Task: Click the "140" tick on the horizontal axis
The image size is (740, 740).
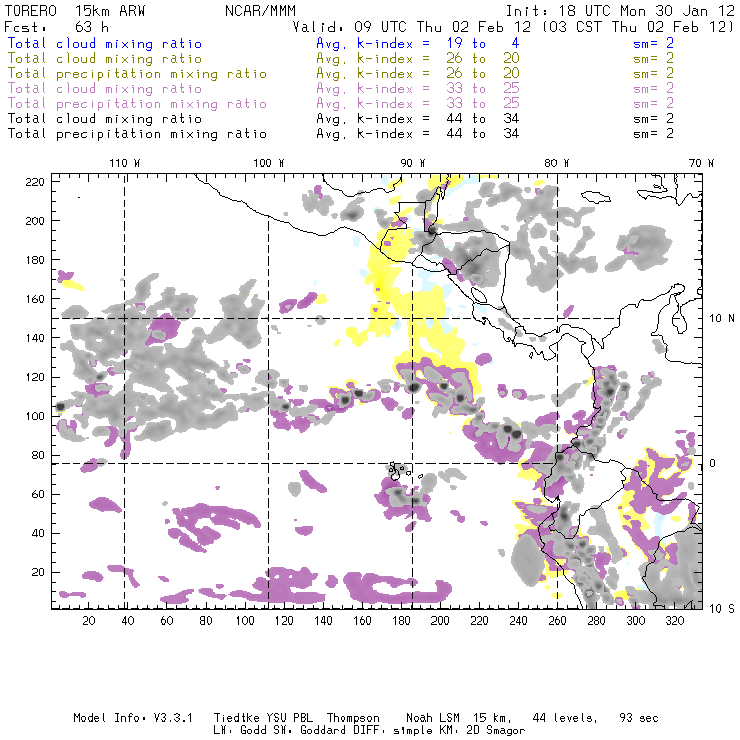Action: click(x=323, y=621)
